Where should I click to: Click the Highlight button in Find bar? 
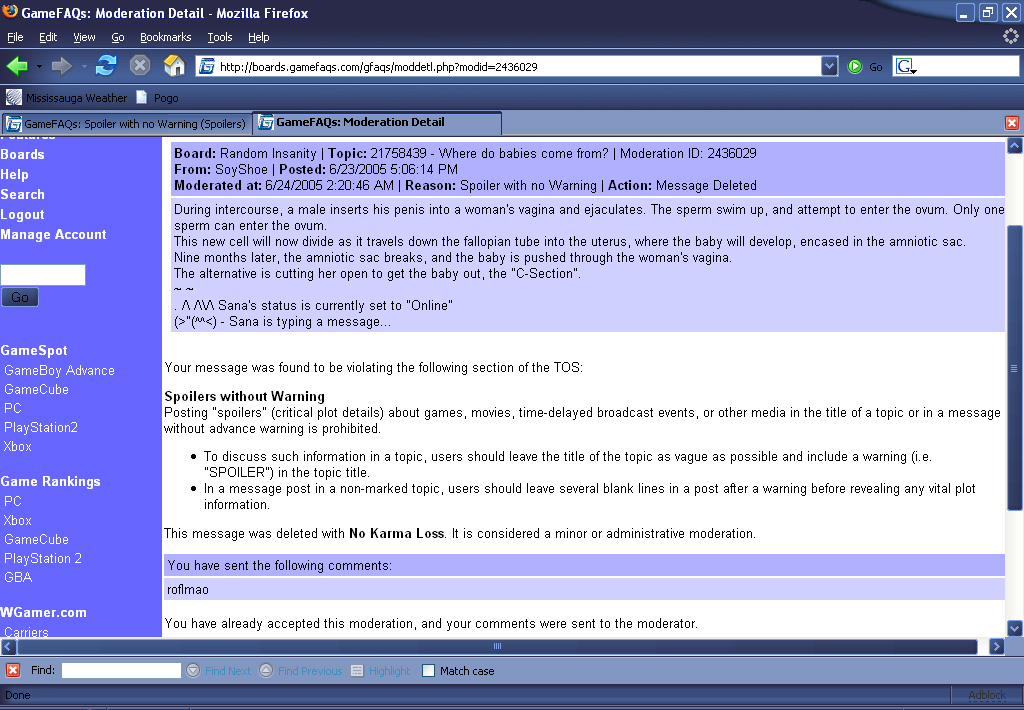point(381,671)
